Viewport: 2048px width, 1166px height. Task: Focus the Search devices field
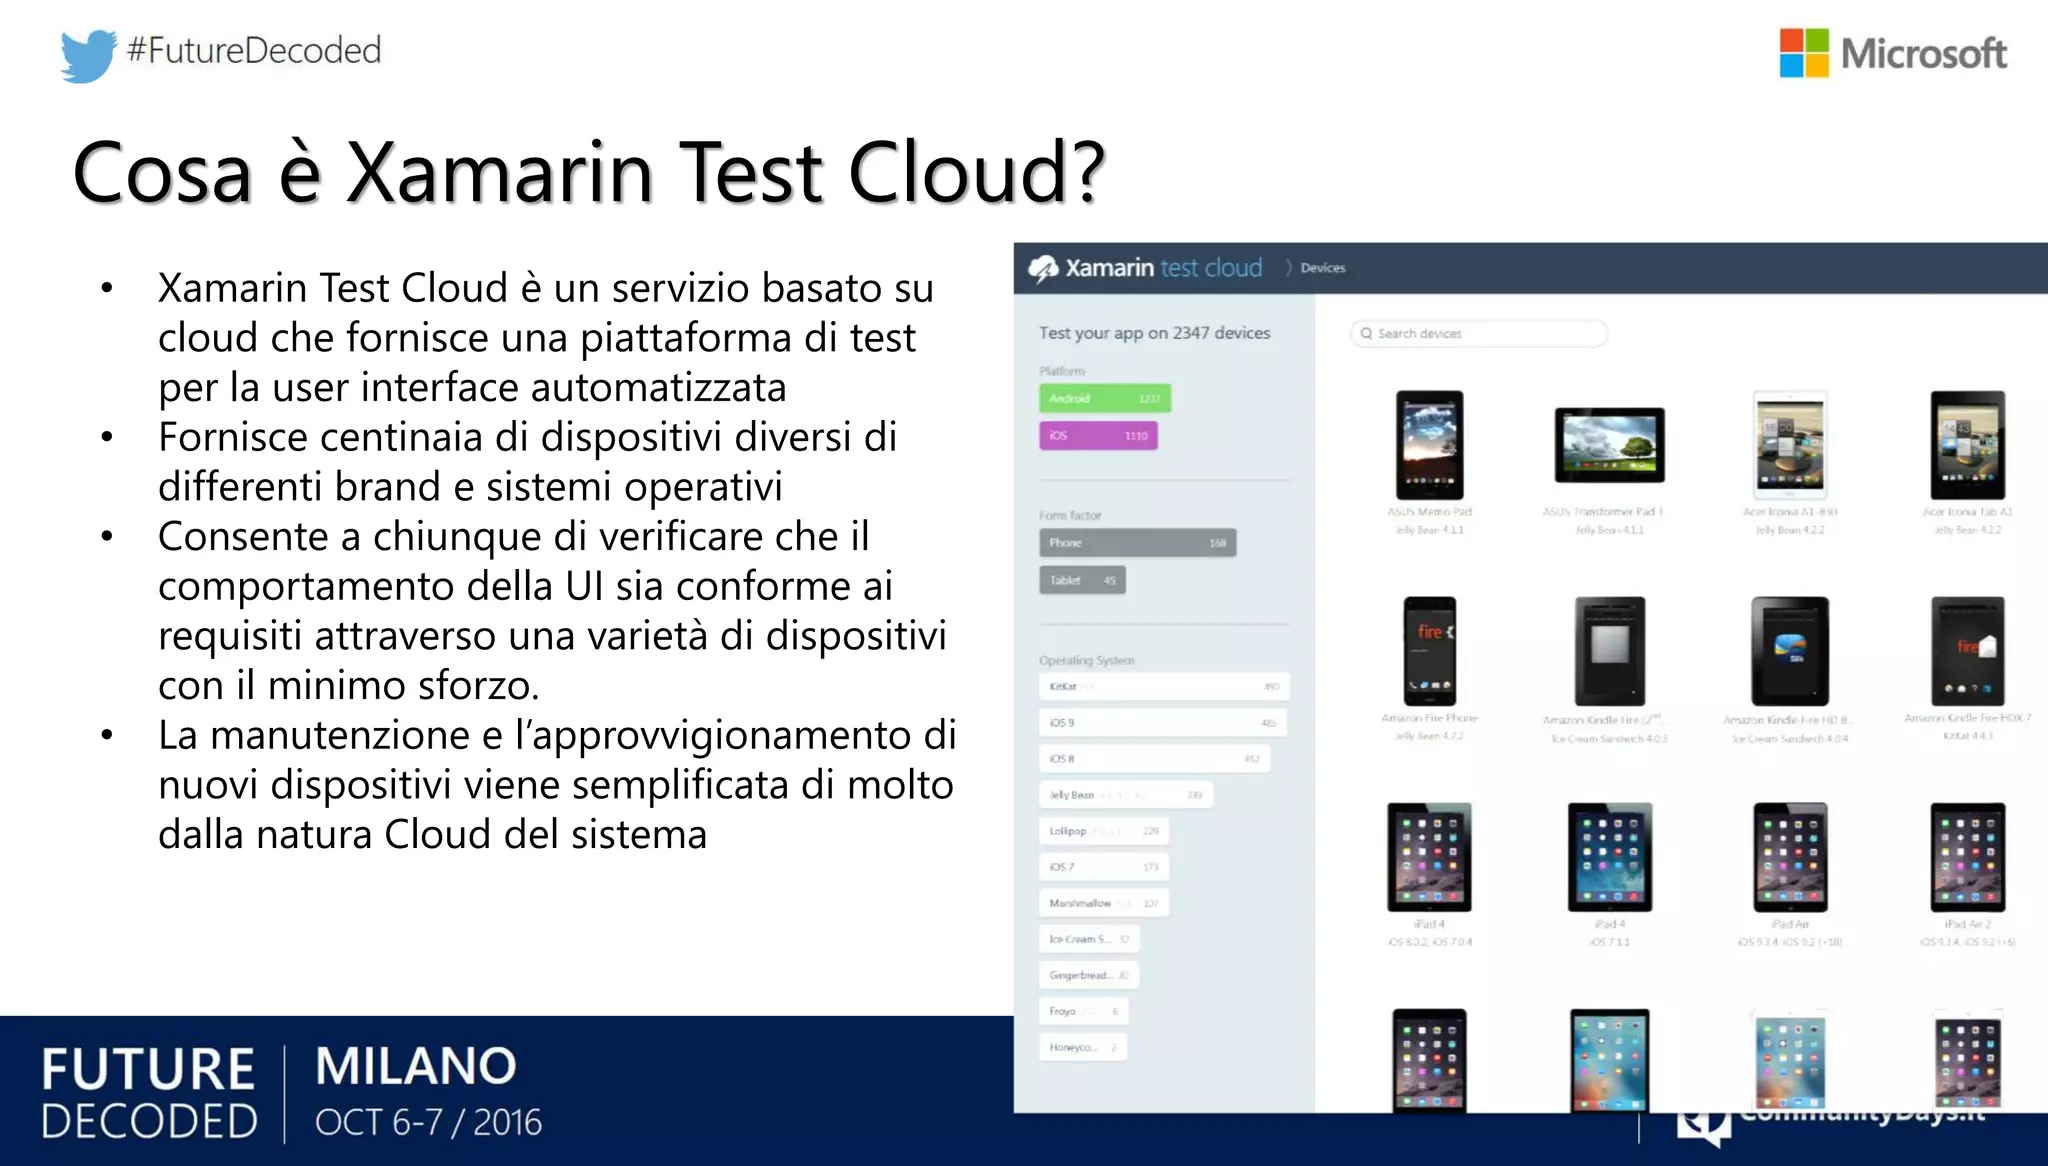(1478, 334)
